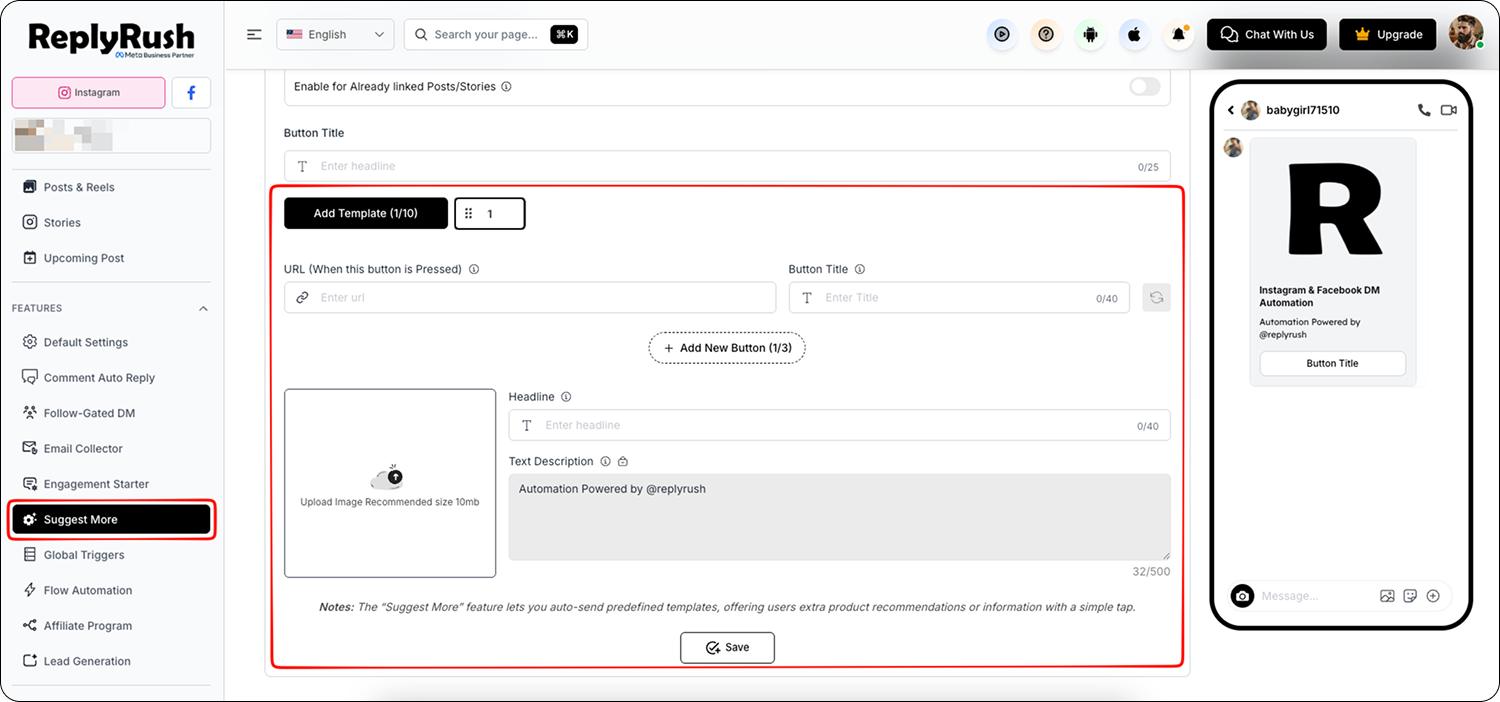Enable the Already linked Posts/Stories toggle
This screenshot has height=702, width=1500.
[1144, 86]
